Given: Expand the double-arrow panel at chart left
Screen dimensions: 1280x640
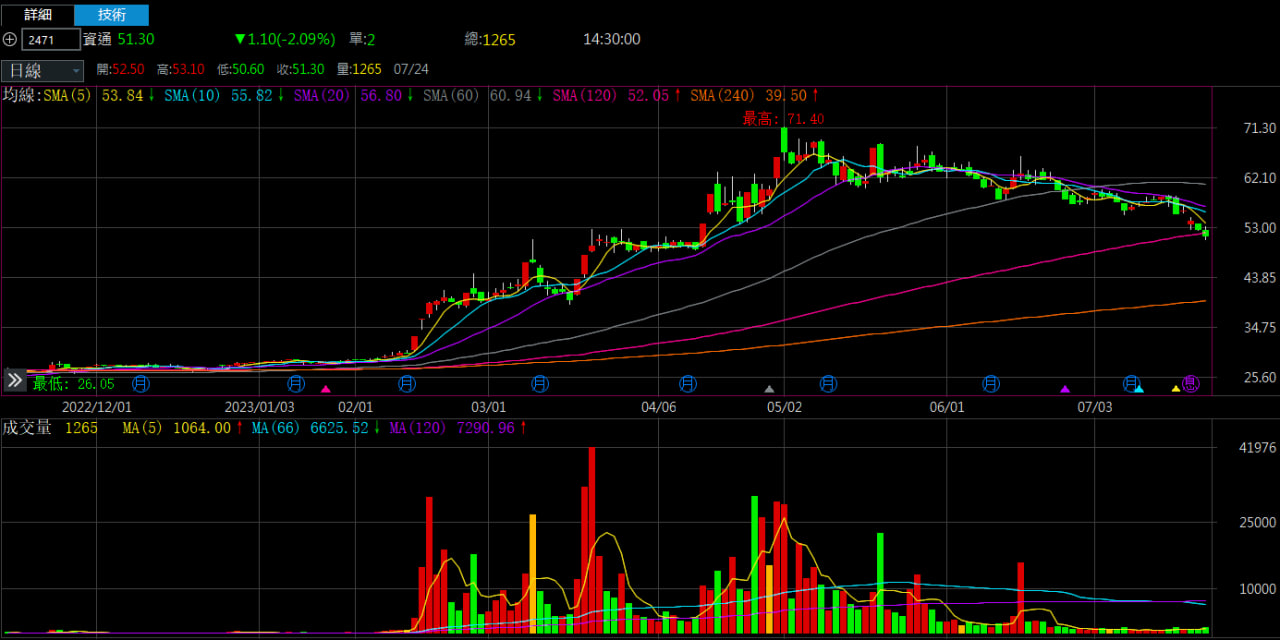Looking at the screenshot, I should point(15,380).
